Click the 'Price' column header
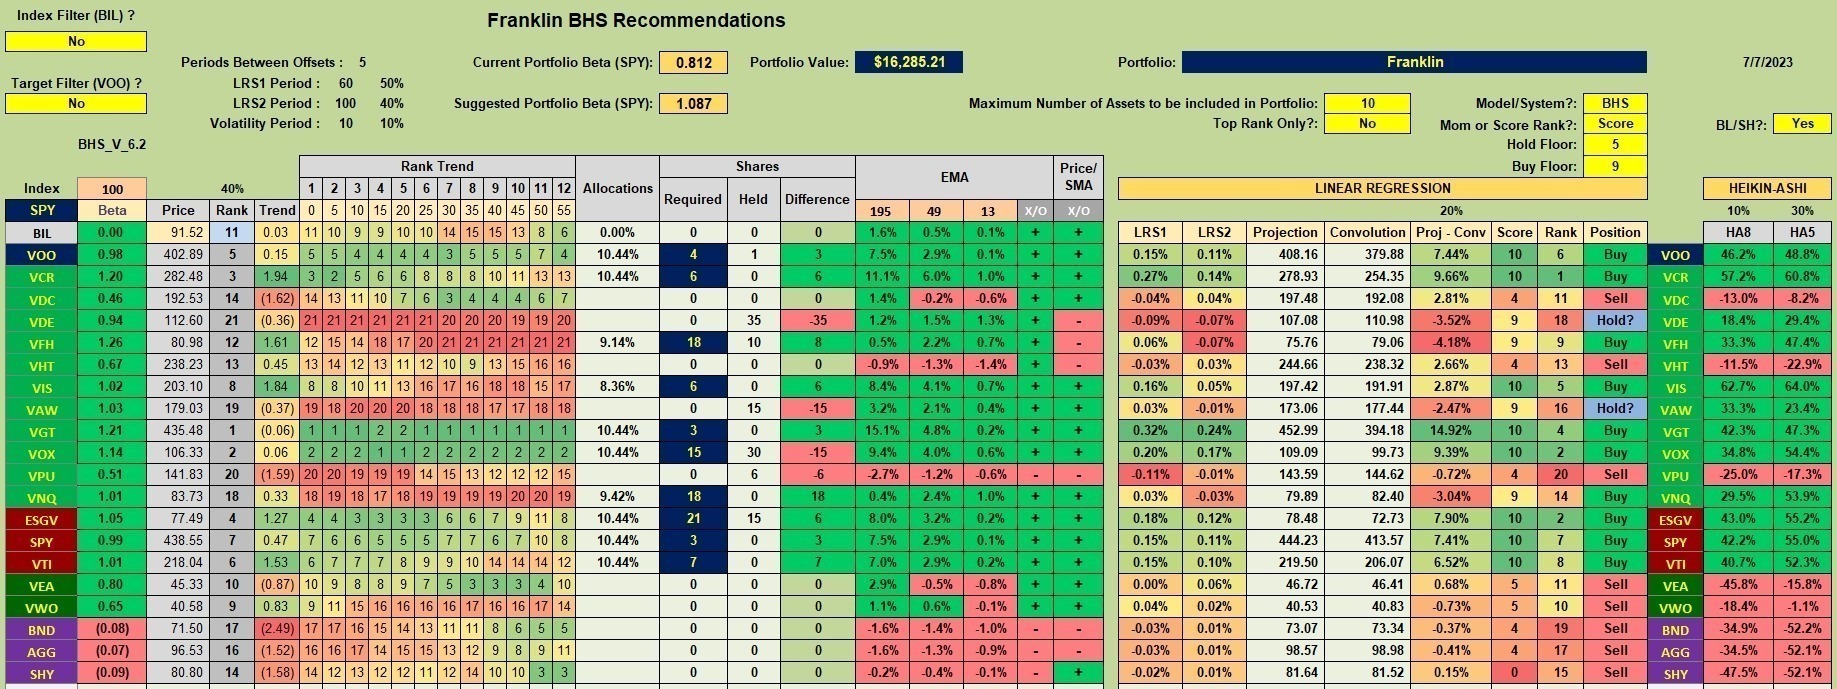 178,211
